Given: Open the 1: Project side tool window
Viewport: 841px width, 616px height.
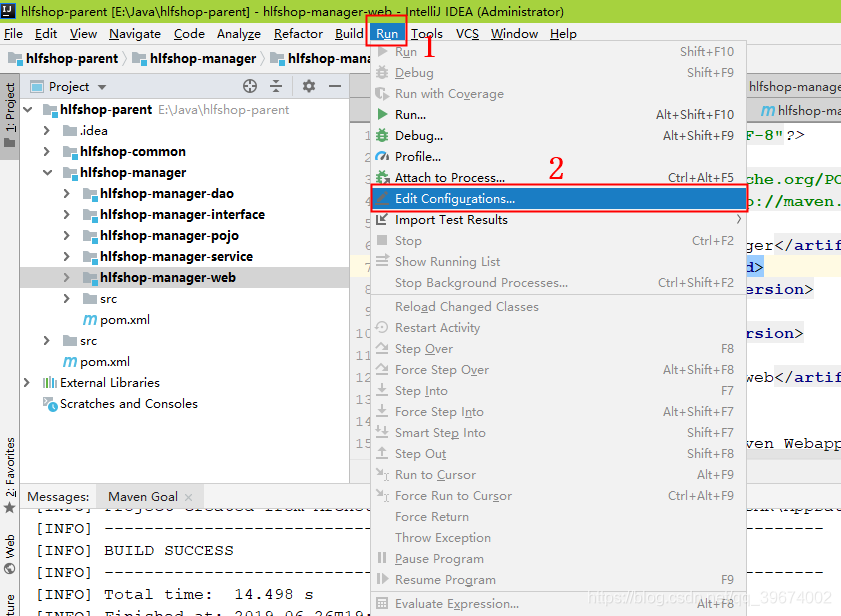Looking at the screenshot, I should (10, 115).
